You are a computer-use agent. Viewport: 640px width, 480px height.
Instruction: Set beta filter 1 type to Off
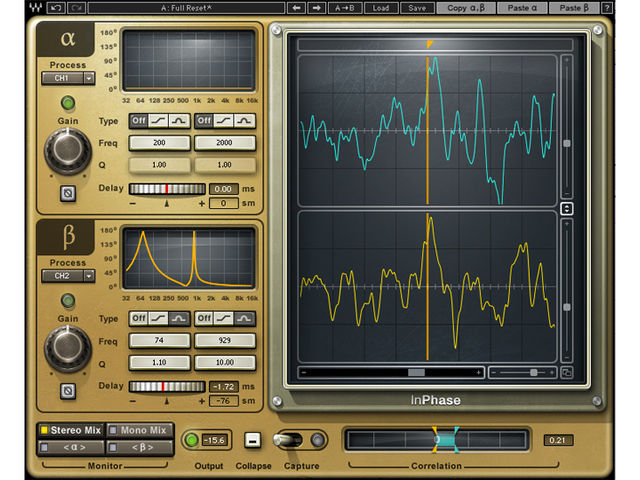click(139, 319)
